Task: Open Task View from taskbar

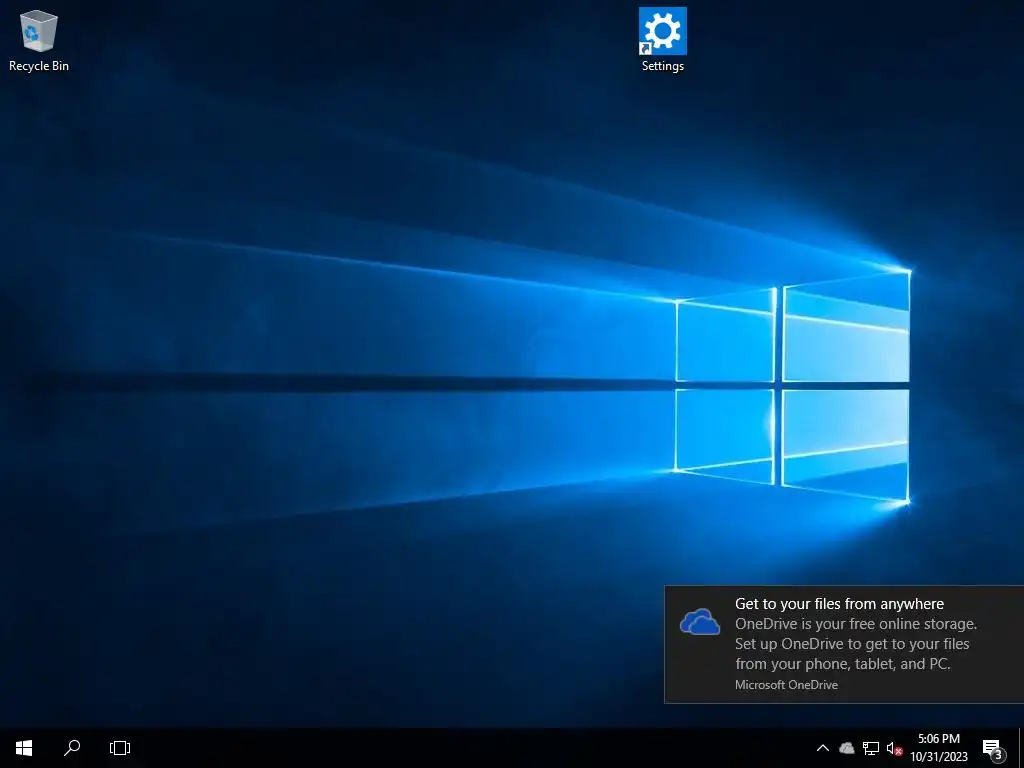Action: (x=120, y=748)
